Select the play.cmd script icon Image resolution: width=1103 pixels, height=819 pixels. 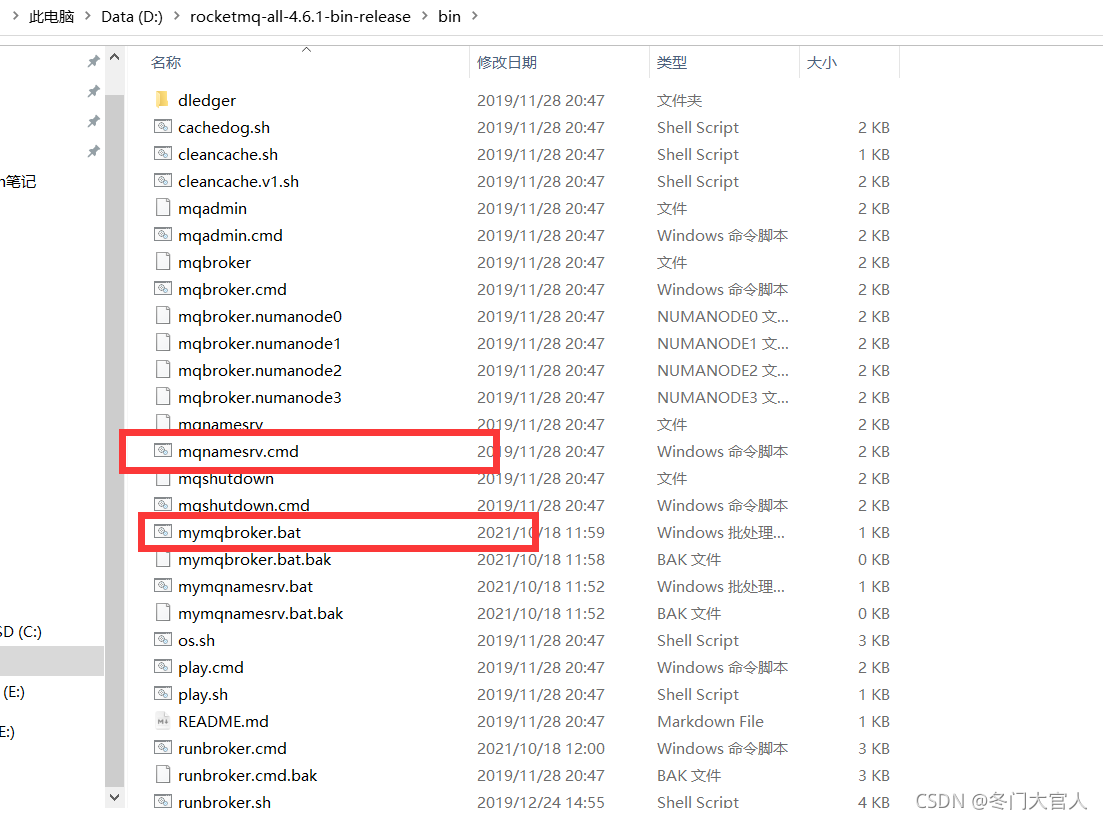pyautogui.click(x=162, y=667)
